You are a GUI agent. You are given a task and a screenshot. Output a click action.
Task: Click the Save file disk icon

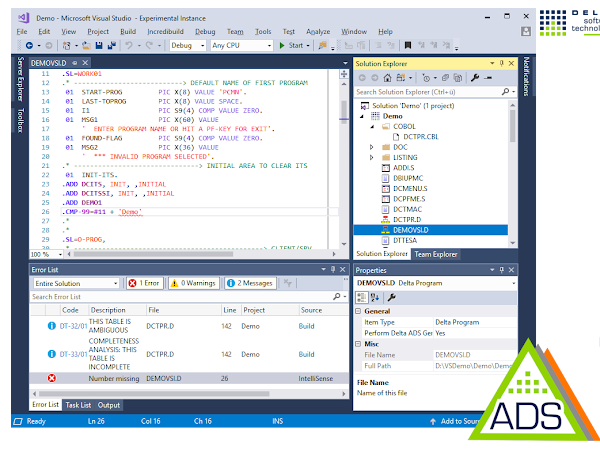point(99,46)
